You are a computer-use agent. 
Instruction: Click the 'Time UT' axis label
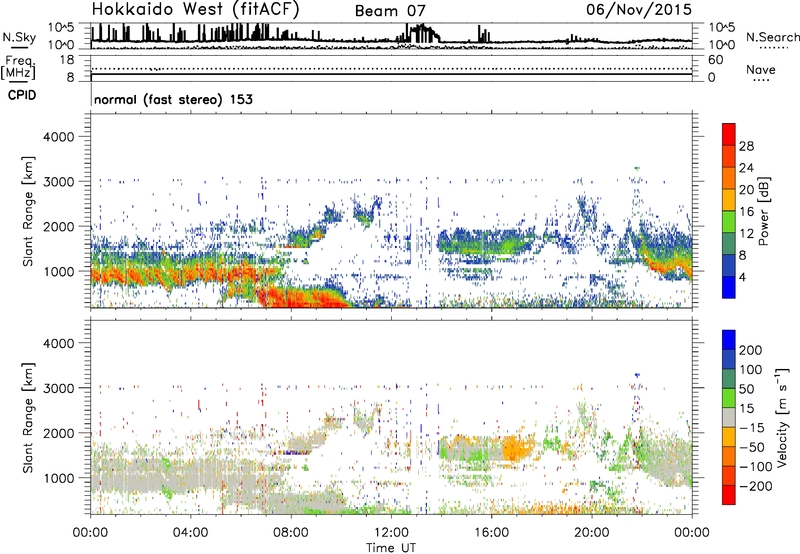coord(391,547)
